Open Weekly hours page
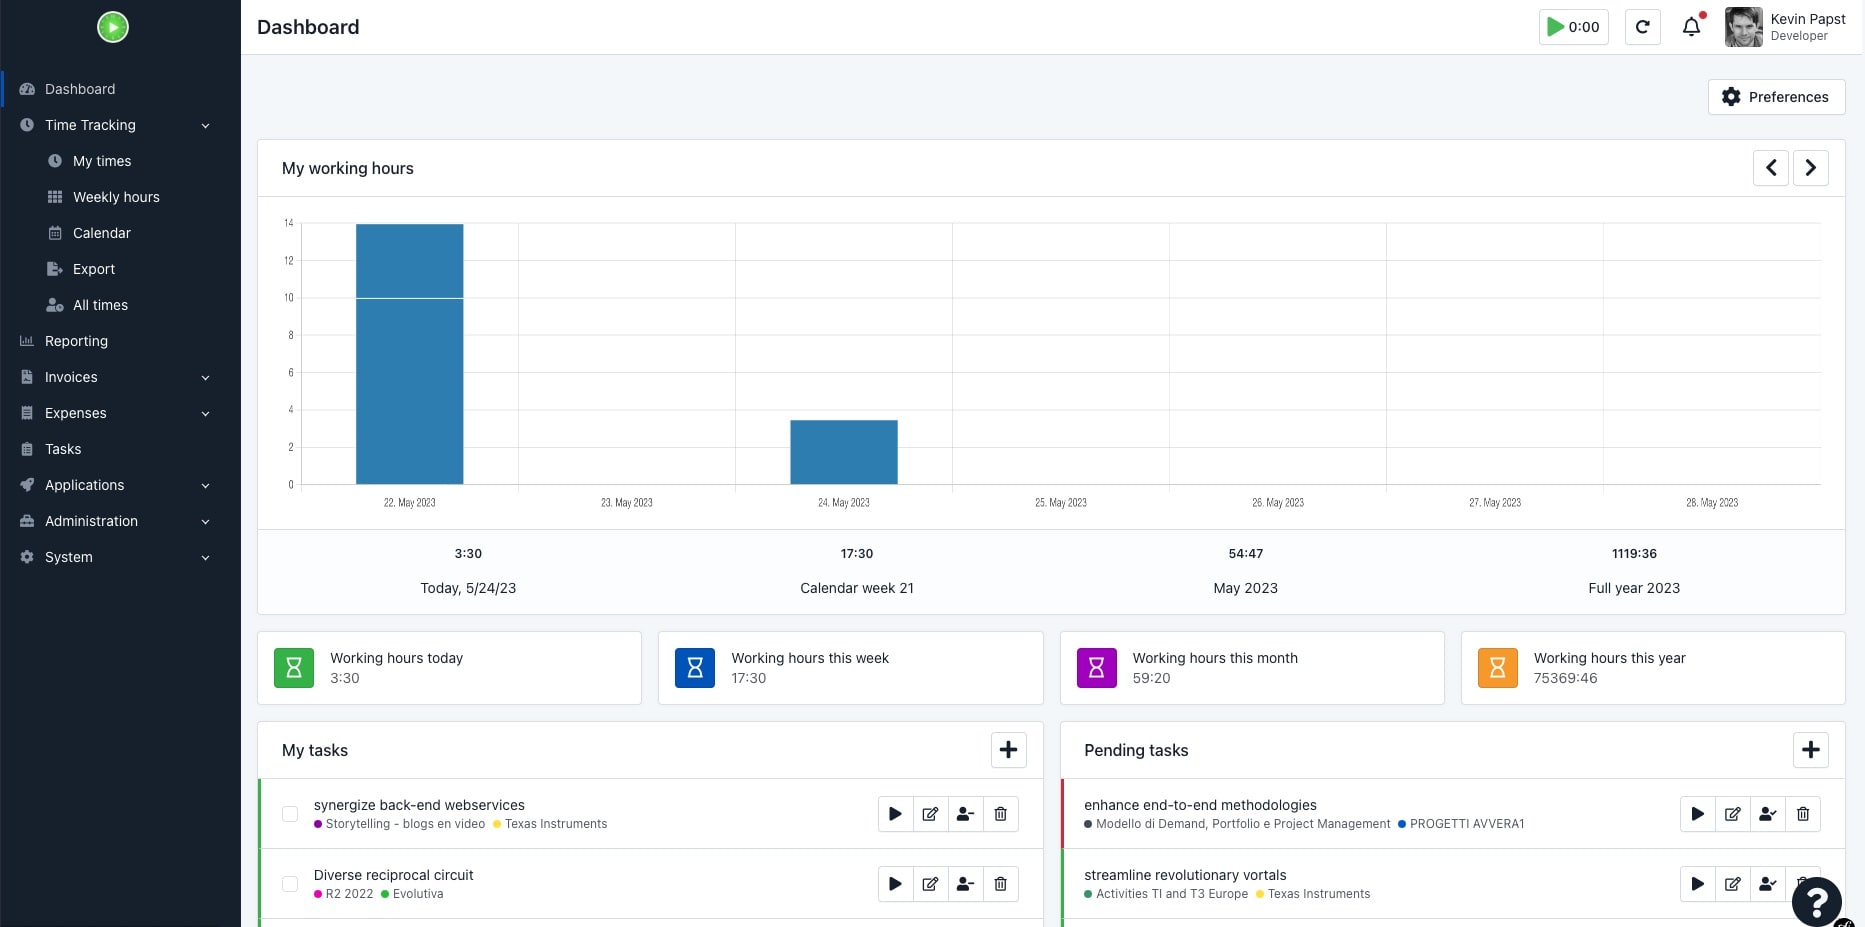Viewport: 1865px width, 927px height. (x=120, y=197)
